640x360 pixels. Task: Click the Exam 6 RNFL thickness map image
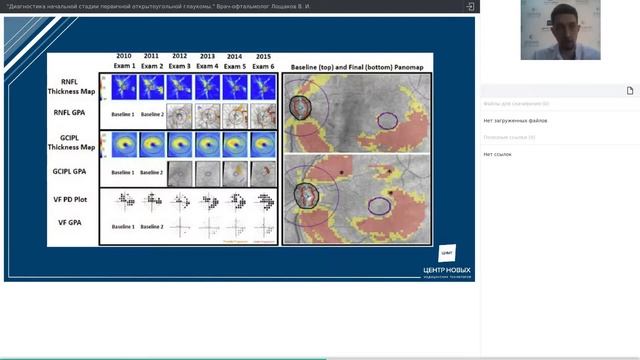click(263, 87)
